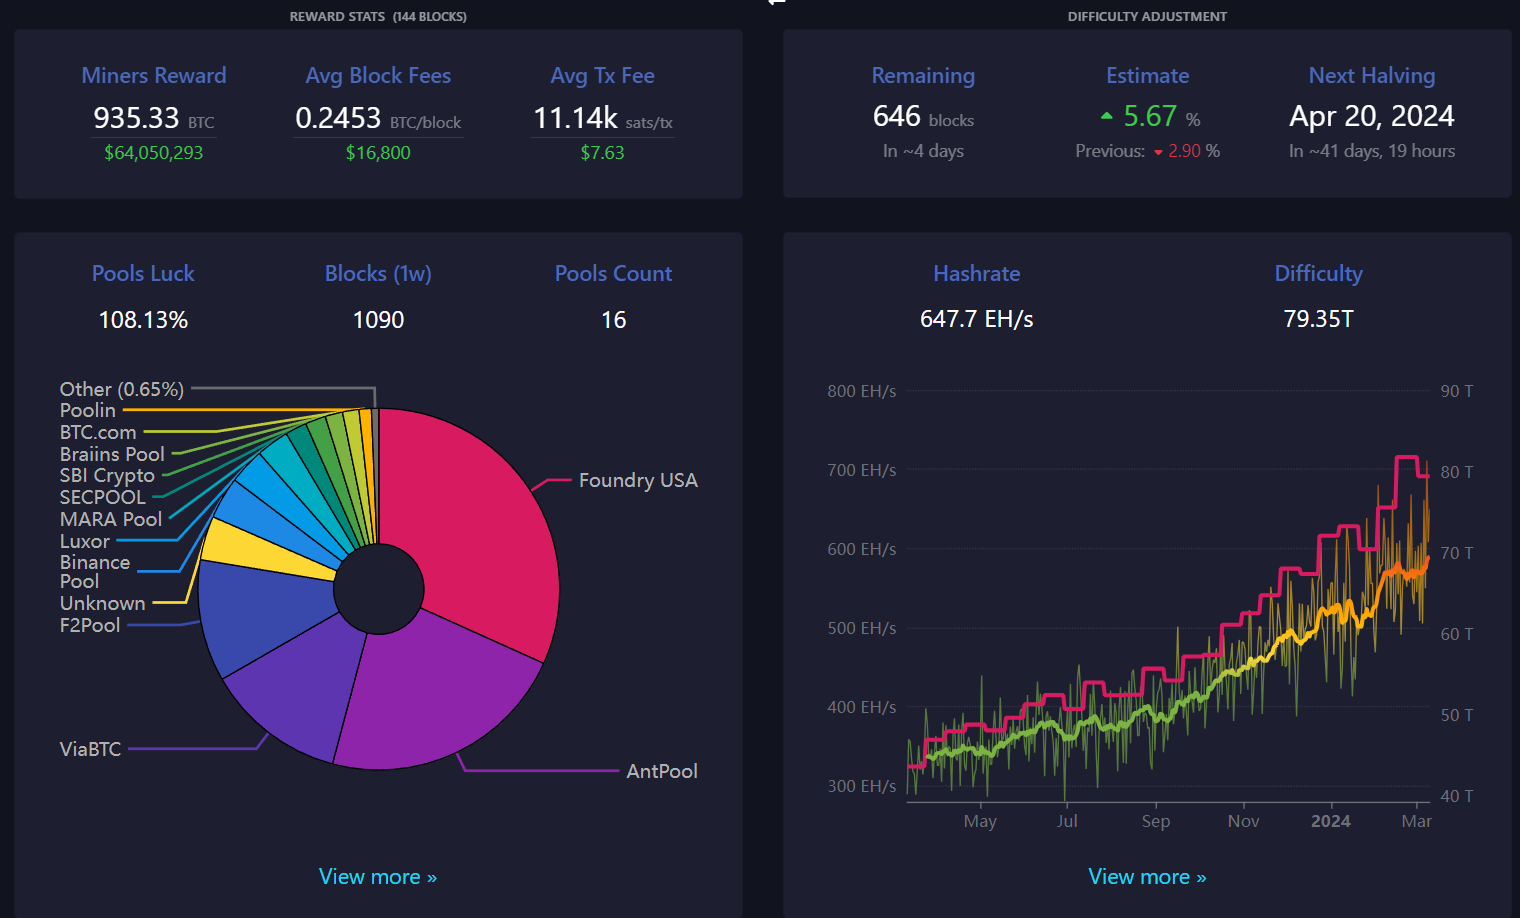Click the Miners Reward heading
Image resolution: width=1520 pixels, height=918 pixels.
(154, 75)
